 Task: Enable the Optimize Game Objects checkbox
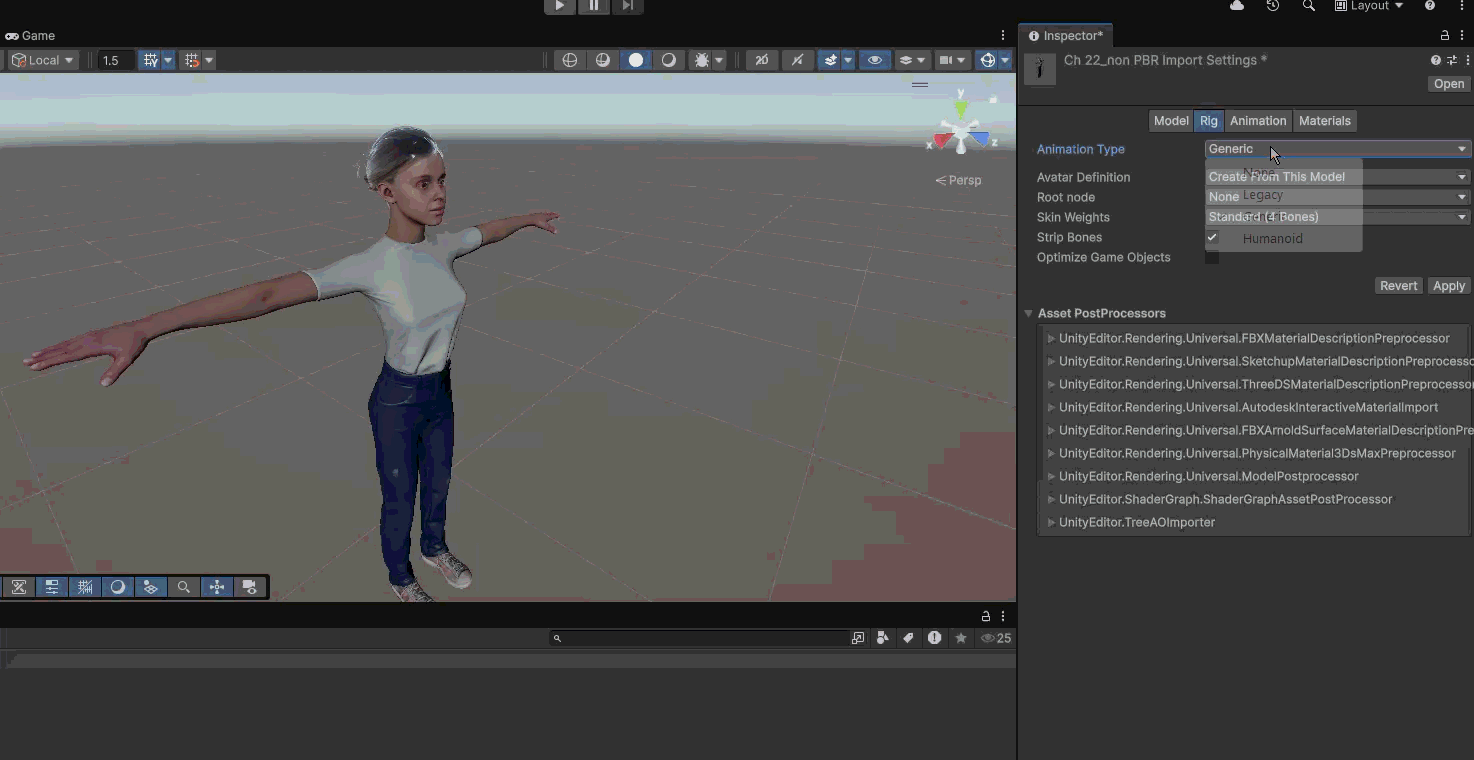(1212, 257)
